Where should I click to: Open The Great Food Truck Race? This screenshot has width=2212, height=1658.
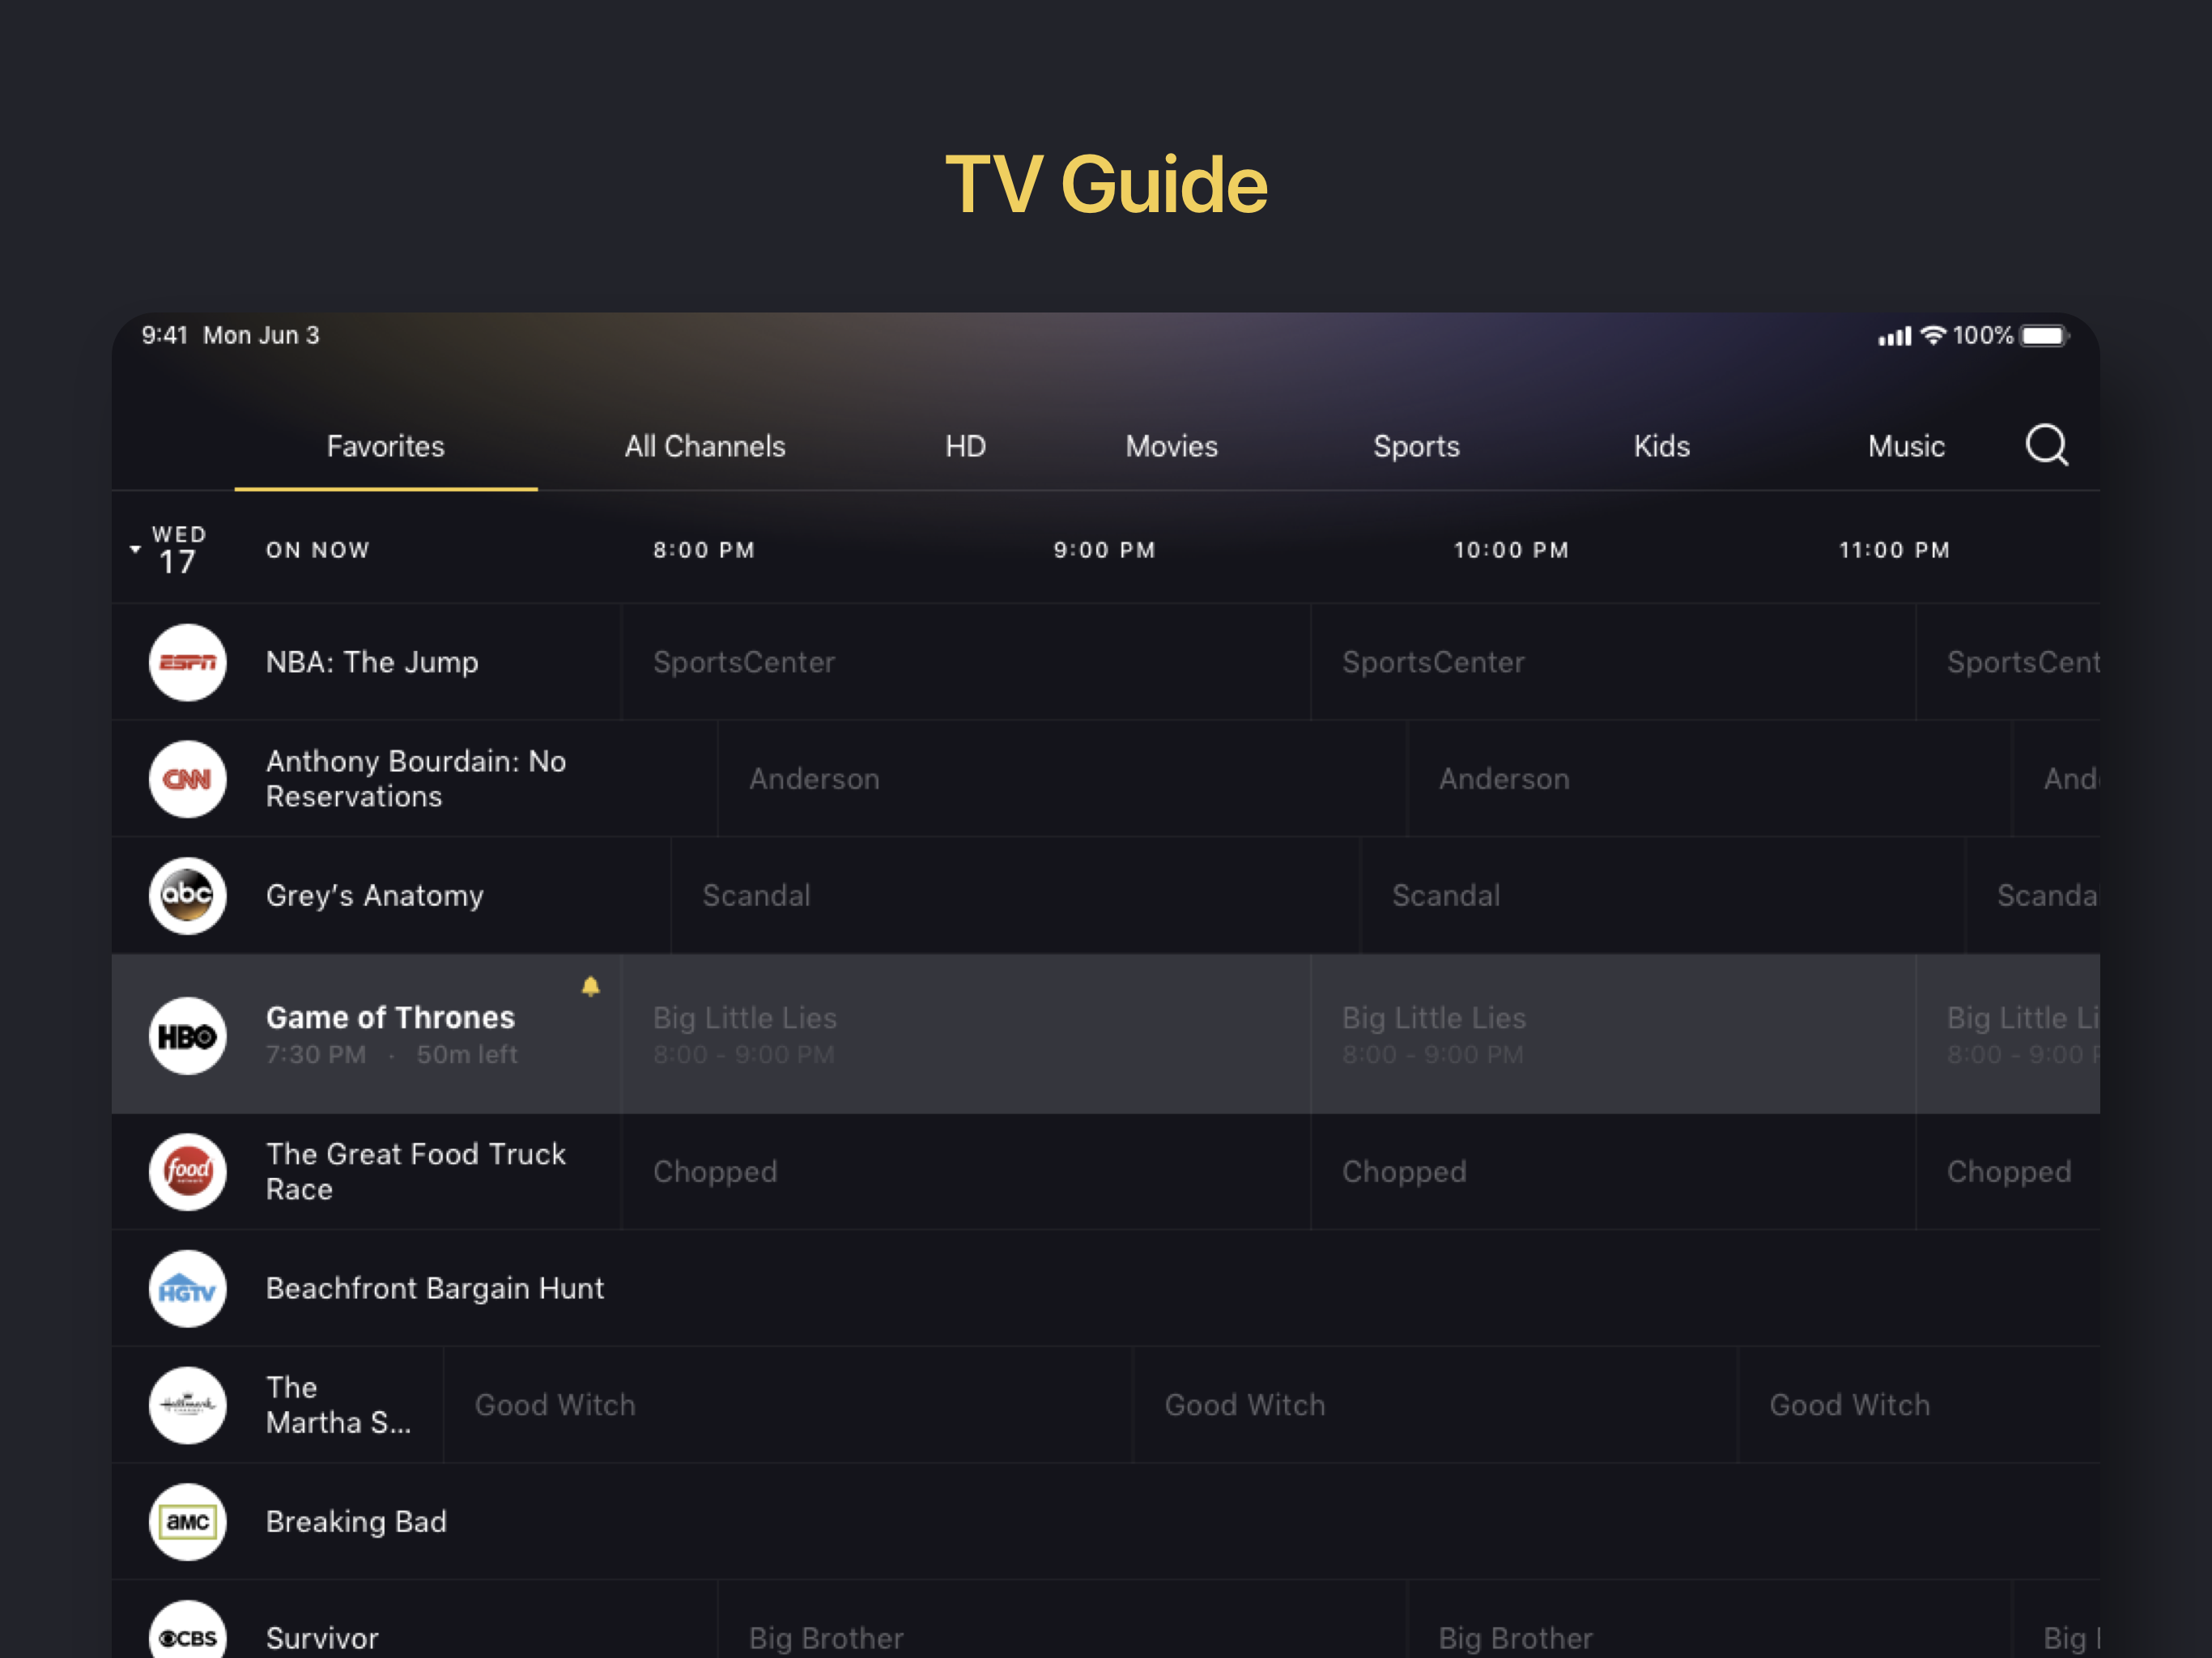pyautogui.click(x=366, y=1172)
